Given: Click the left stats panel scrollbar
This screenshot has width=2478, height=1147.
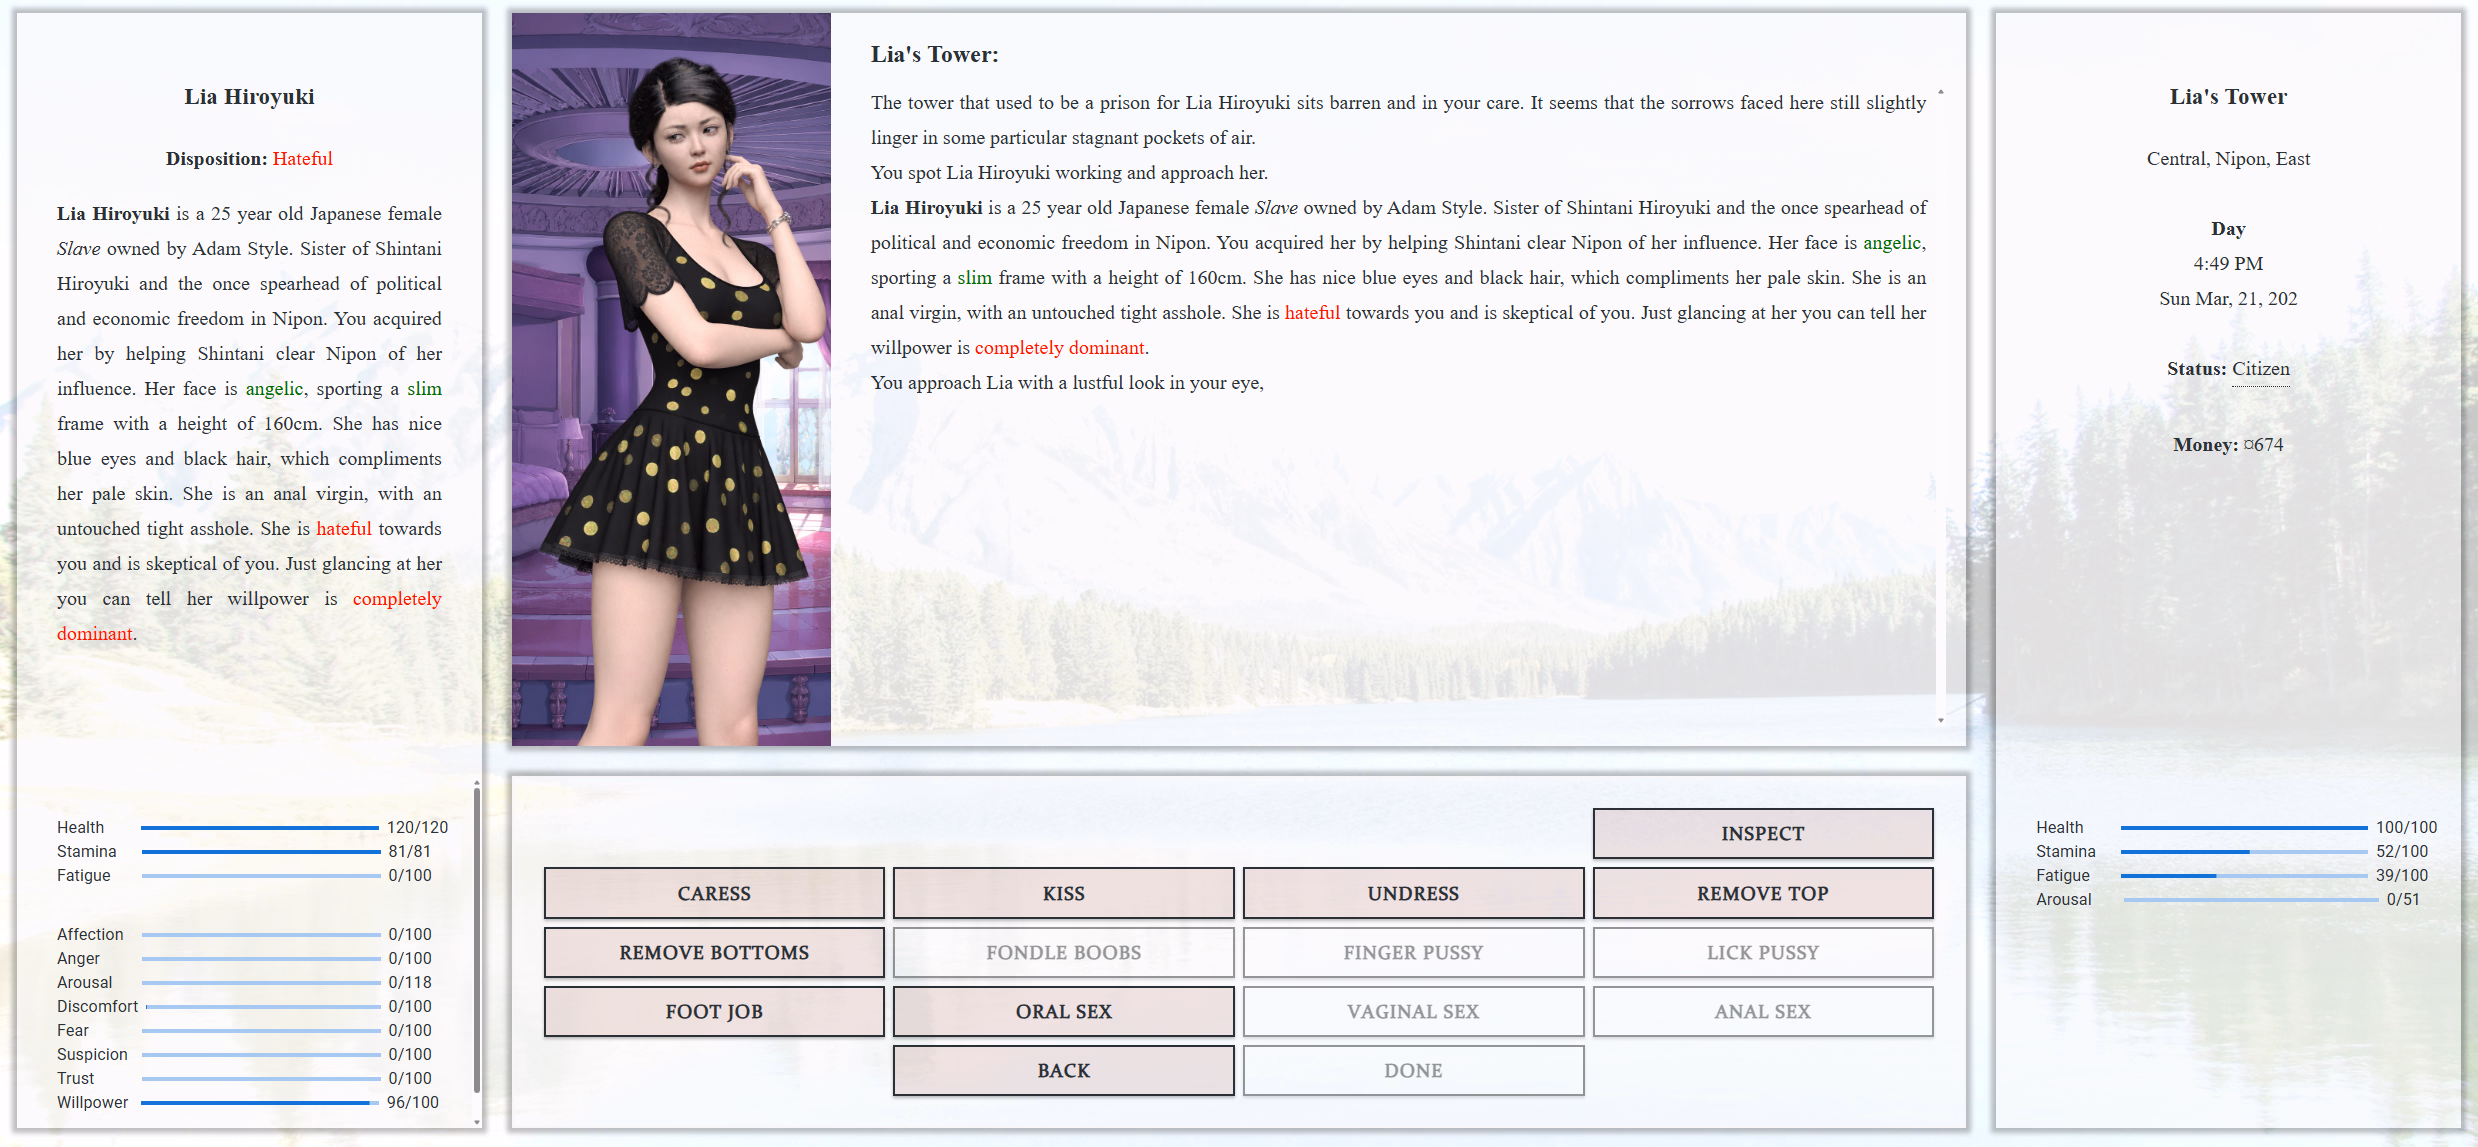Looking at the screenshot, I should [x=476, y=940].
